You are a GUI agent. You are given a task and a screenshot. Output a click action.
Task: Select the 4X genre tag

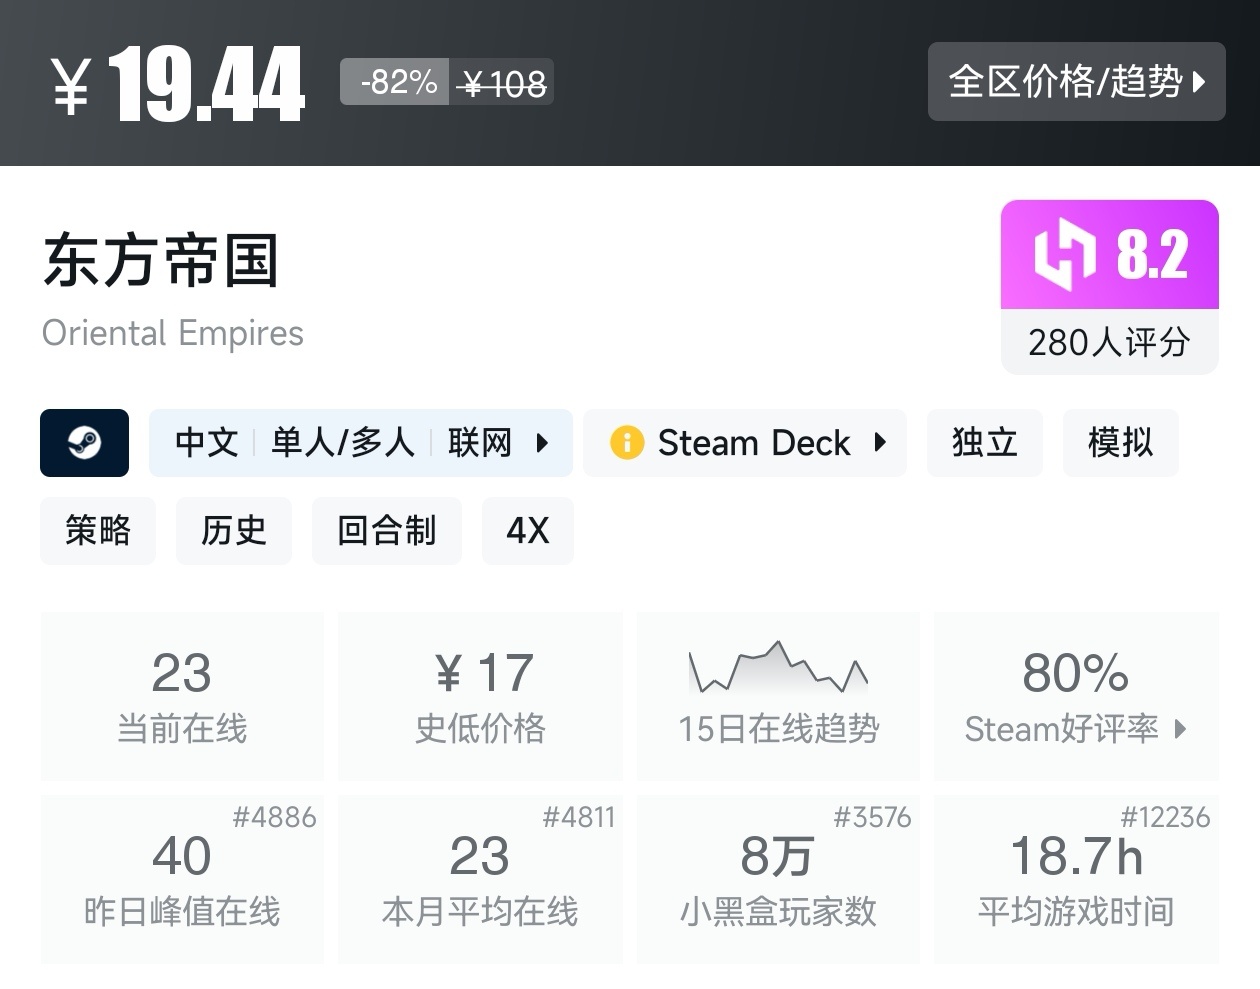coord(527,530)
